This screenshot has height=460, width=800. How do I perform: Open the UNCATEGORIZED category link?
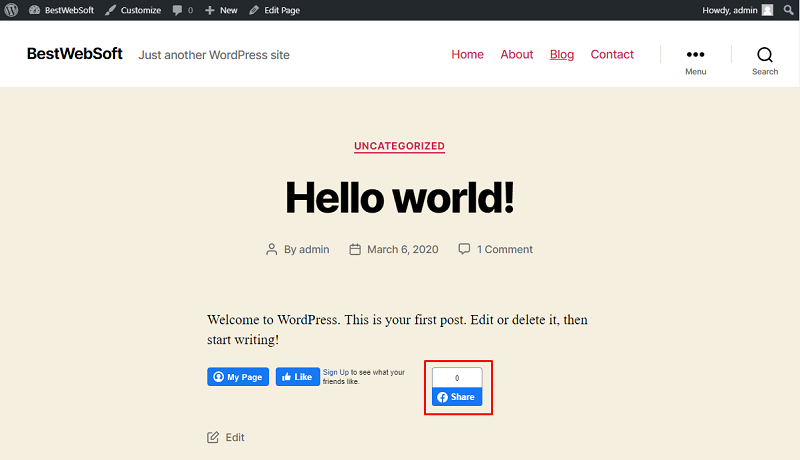pyautogui.click(x=399, y=146)
